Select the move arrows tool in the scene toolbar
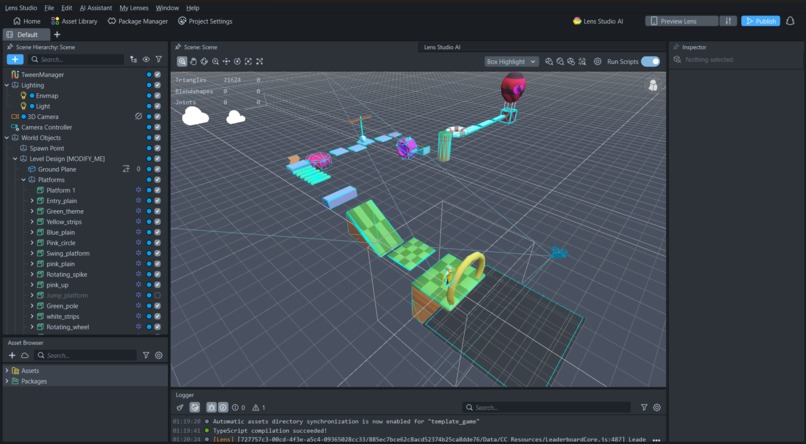 coord(226,62)
